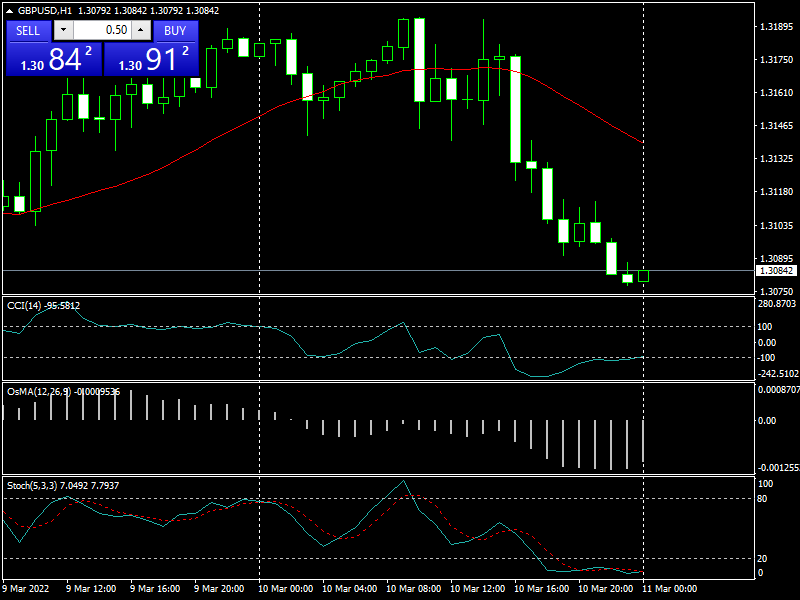This screenshot has width=800, height=600.
Task: Click the CCI scale value 280.8703
Action: click(777, 304)
